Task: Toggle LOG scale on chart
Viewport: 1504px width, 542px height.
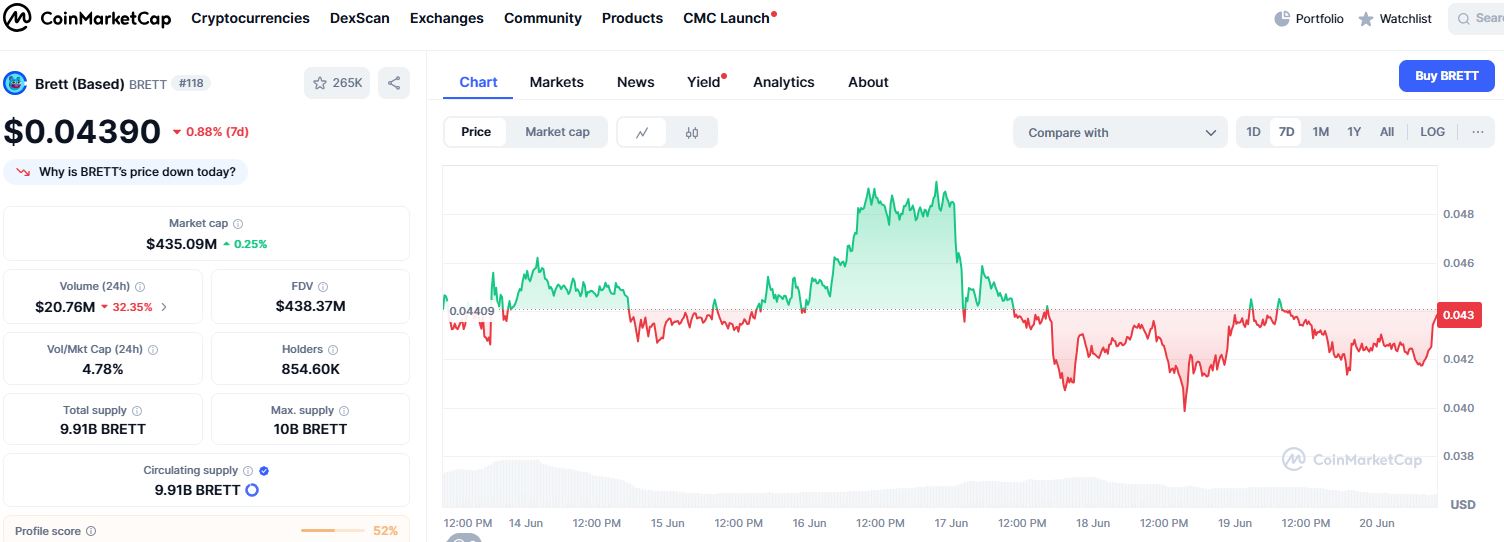Action: pyautogui.click(x=1432, y=132)
